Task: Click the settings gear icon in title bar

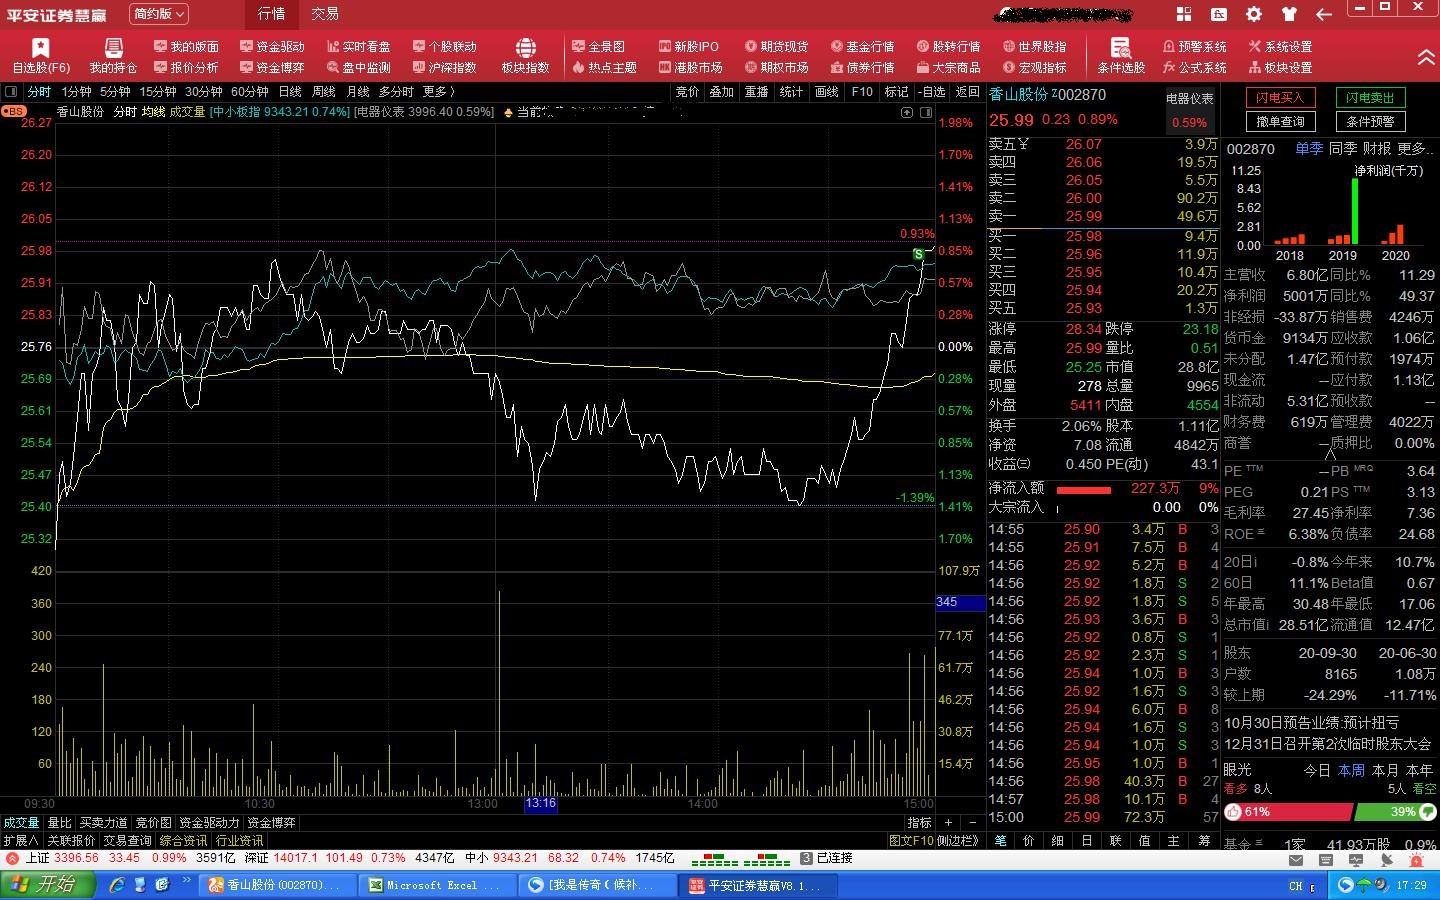Action: click(1253, 14)
